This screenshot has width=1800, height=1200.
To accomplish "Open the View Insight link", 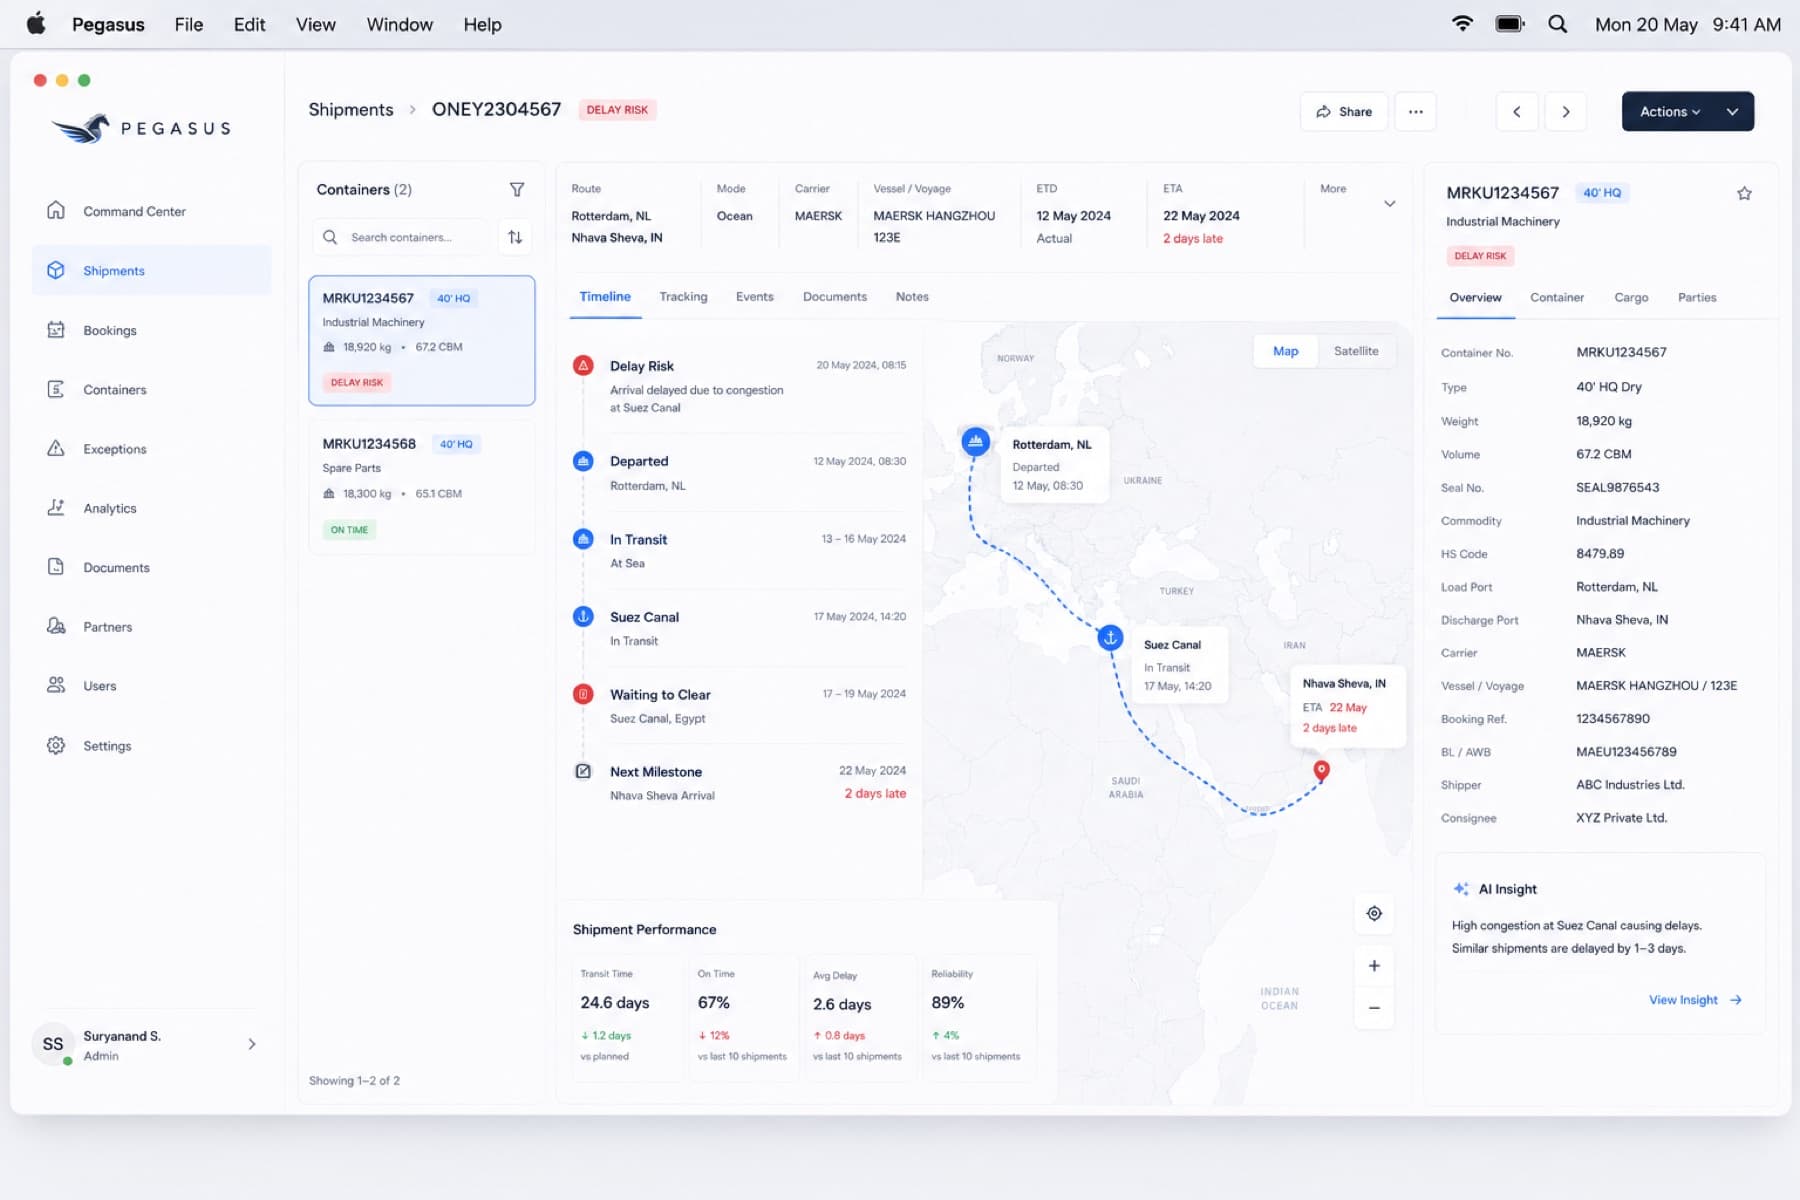I will coord(1695,1000).
